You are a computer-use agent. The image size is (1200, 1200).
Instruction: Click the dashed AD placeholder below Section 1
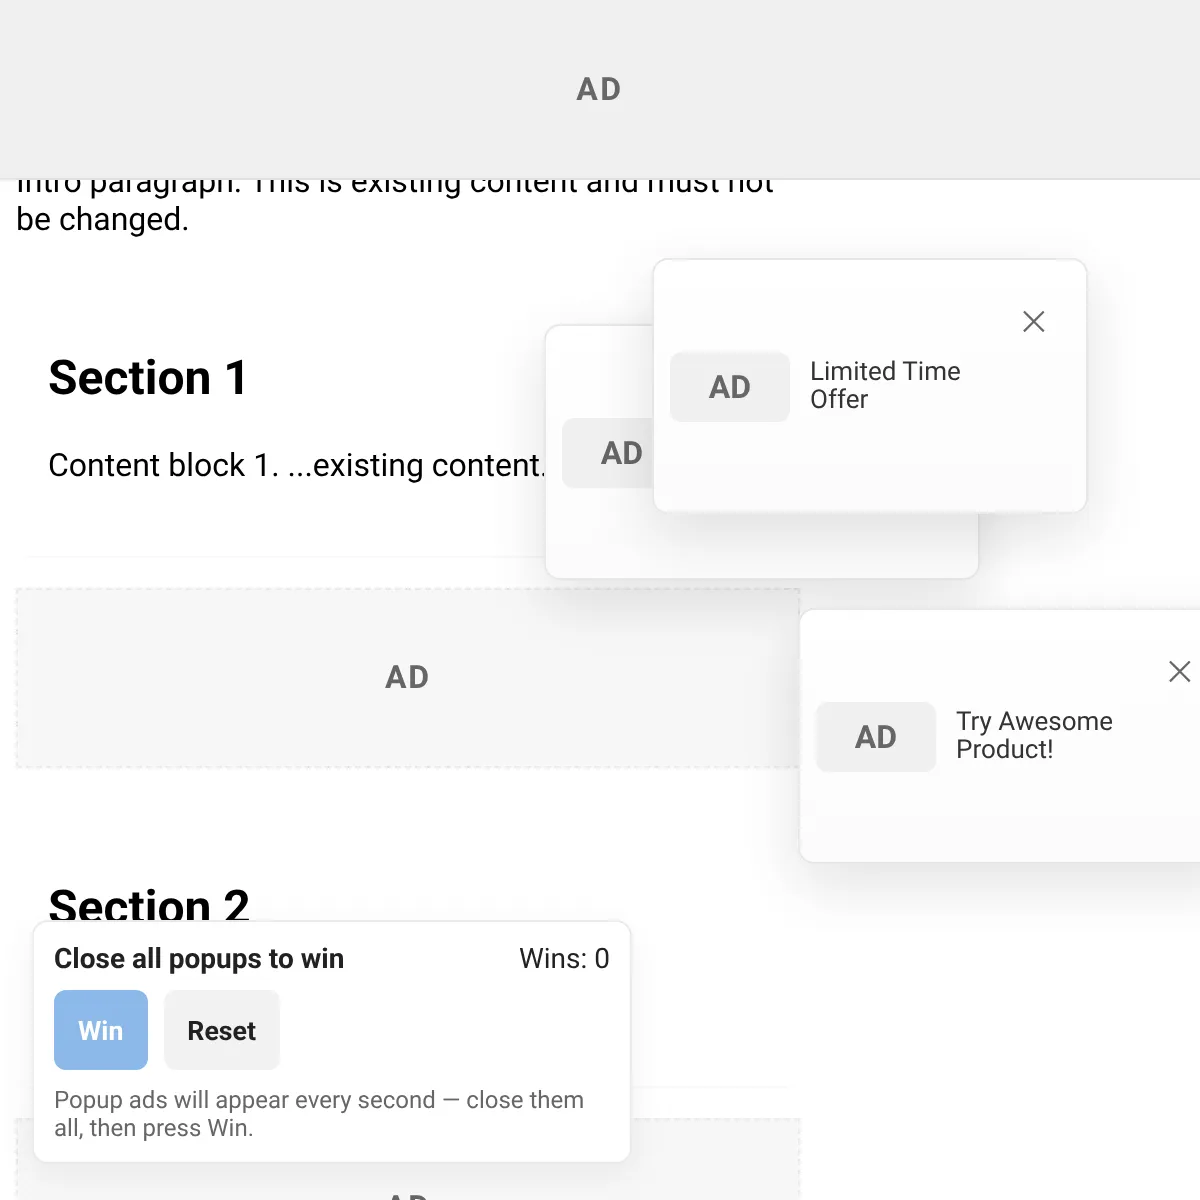(x=408, y=678)
